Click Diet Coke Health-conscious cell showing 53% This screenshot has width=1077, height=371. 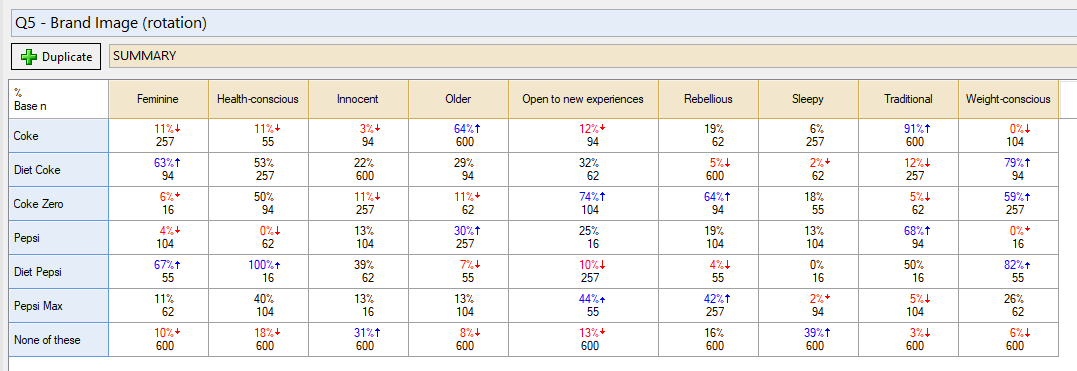(x=258, y=170)
